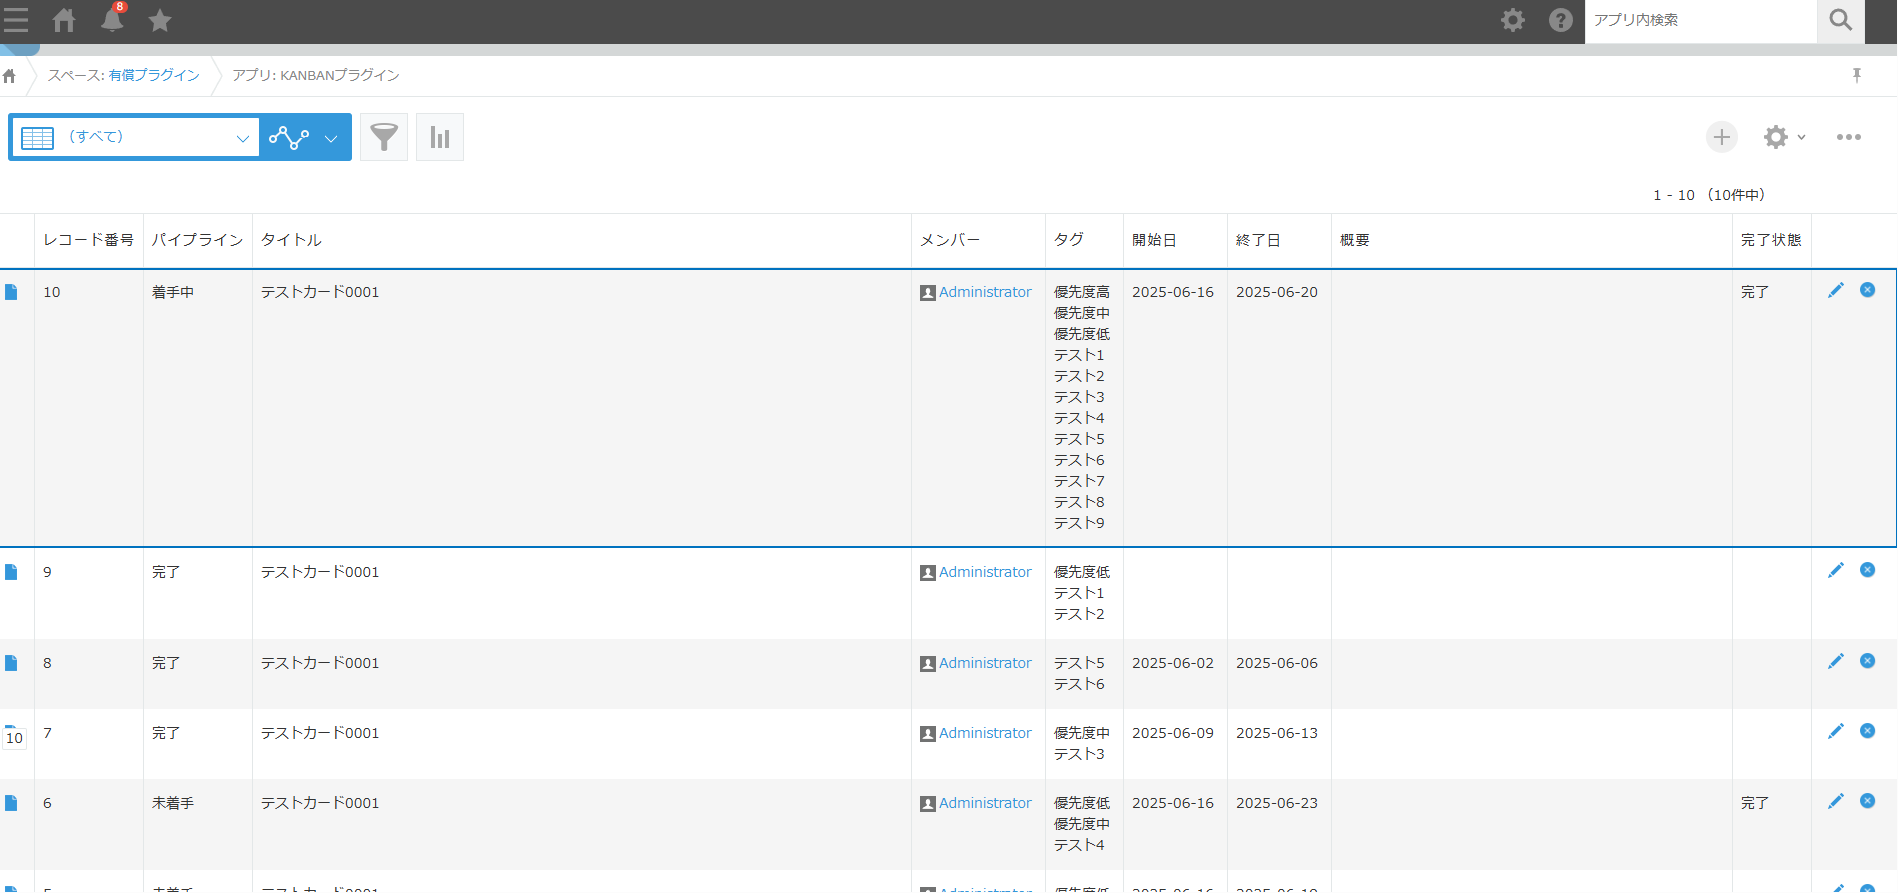
Task: Add a new record with plus
Action: tap(1722, 137)
